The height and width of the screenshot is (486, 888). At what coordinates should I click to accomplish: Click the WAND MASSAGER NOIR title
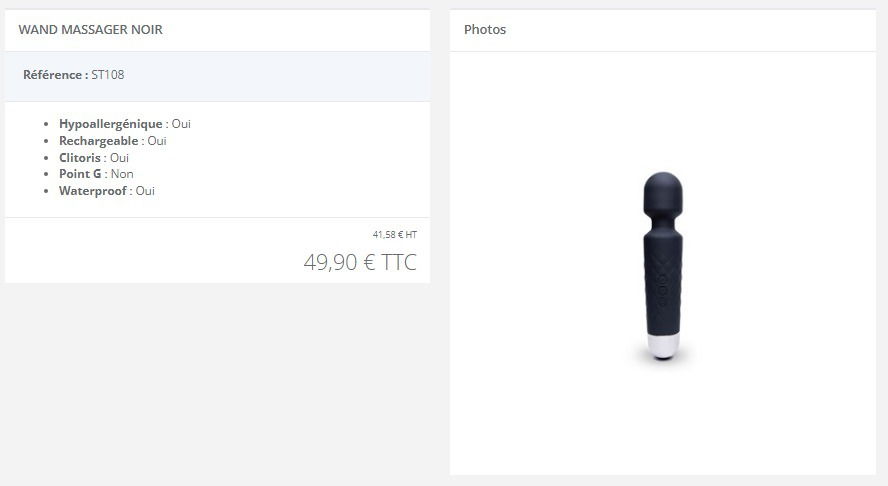click(91, 29)
